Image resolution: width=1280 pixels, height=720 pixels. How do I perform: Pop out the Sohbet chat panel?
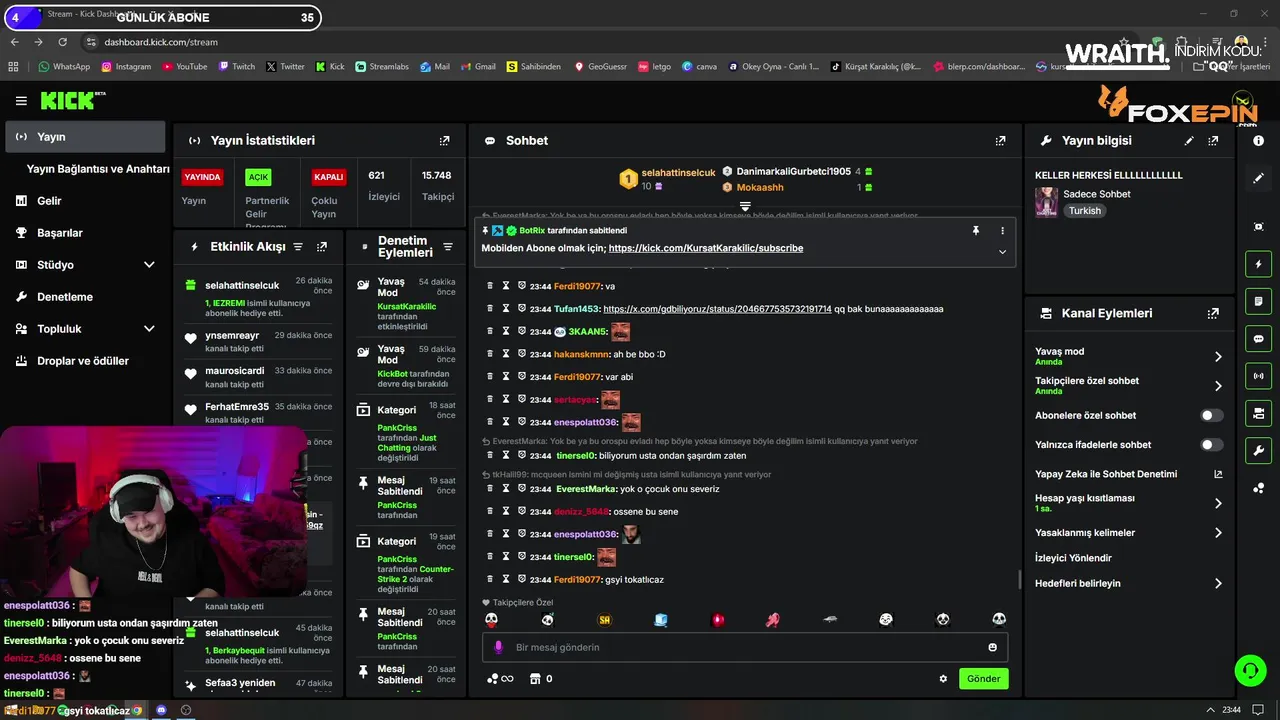[x=1000, y=141]
